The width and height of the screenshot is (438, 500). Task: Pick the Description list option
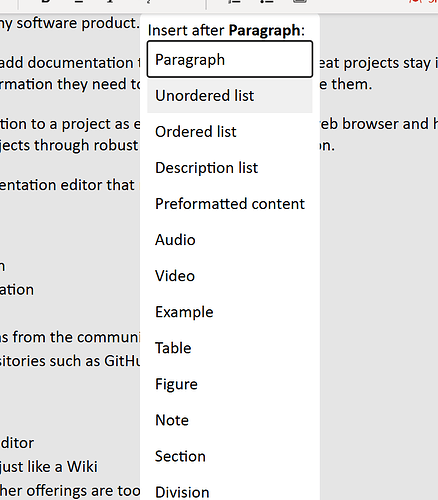[x=230, y=168]
